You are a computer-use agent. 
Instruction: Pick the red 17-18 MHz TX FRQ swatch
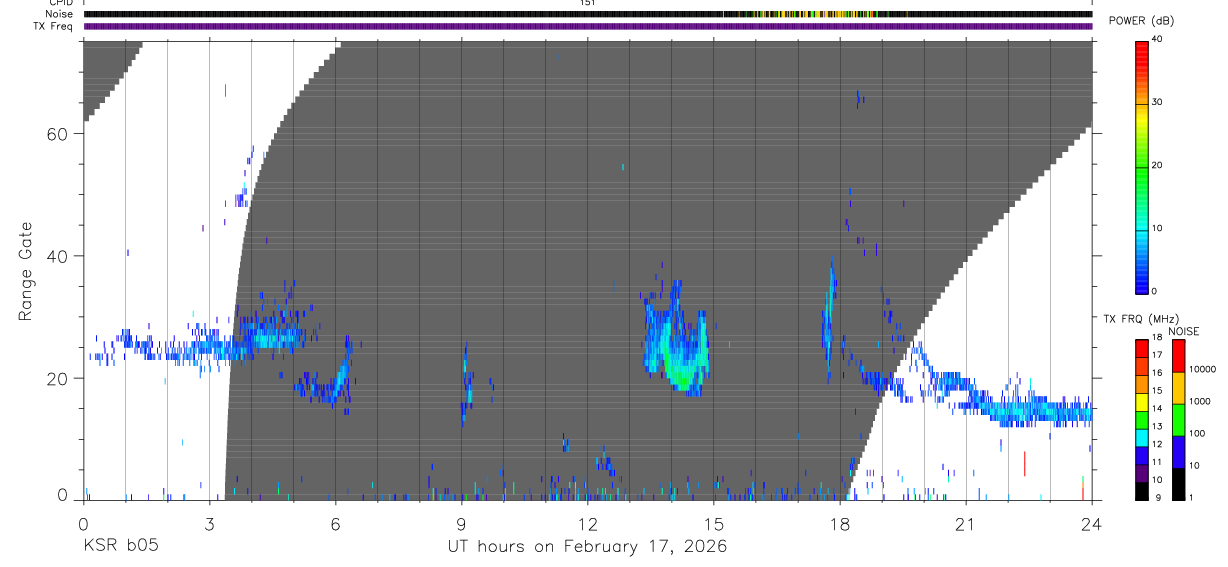1141,349
